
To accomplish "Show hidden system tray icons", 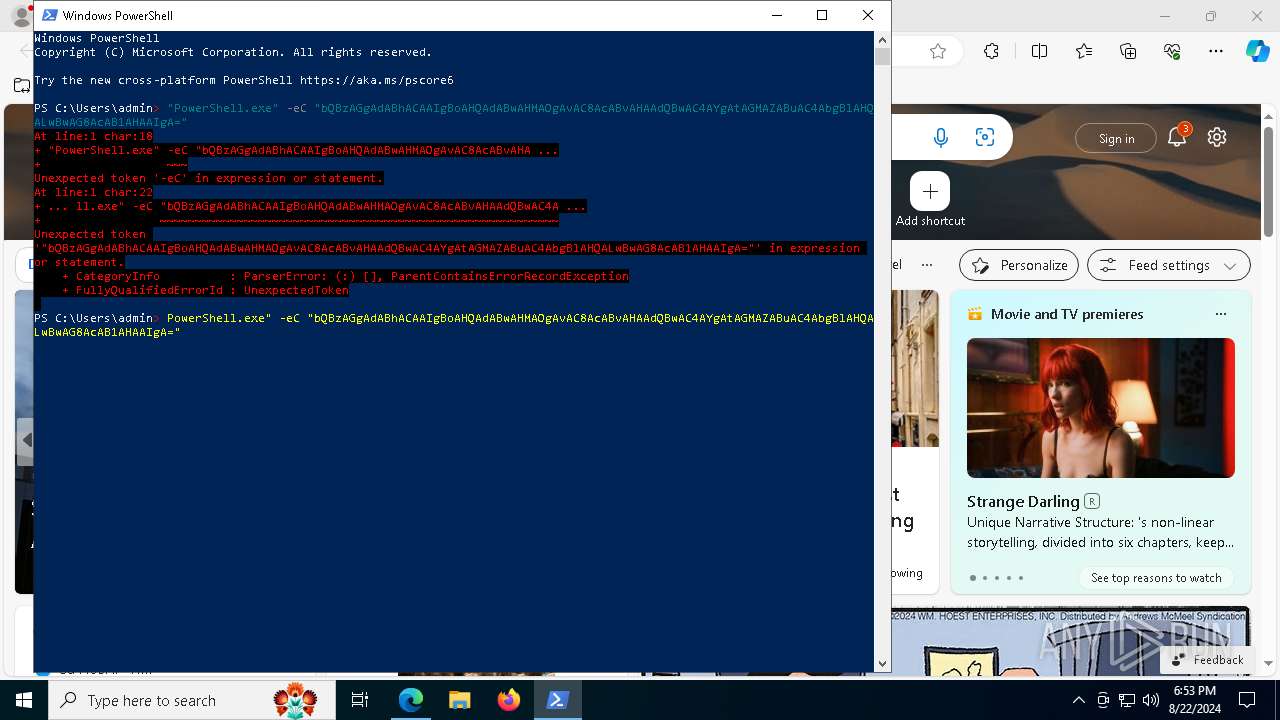I will (1078, 700).
